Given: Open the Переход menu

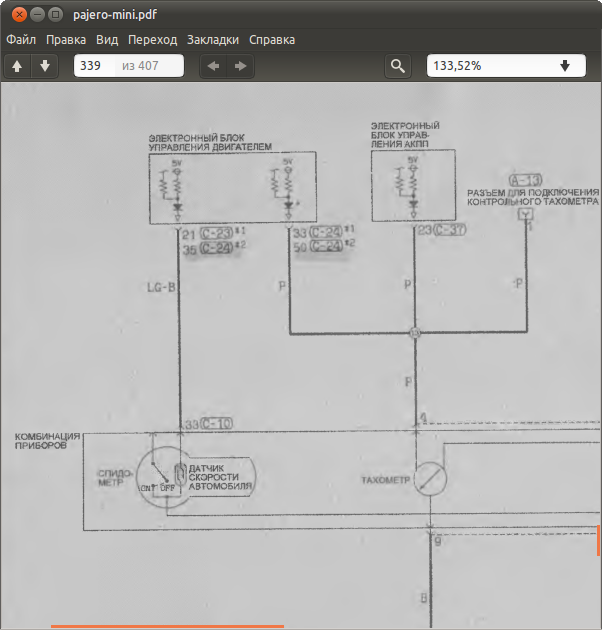Looking at the screenshot, I should [x=153, y=40].
